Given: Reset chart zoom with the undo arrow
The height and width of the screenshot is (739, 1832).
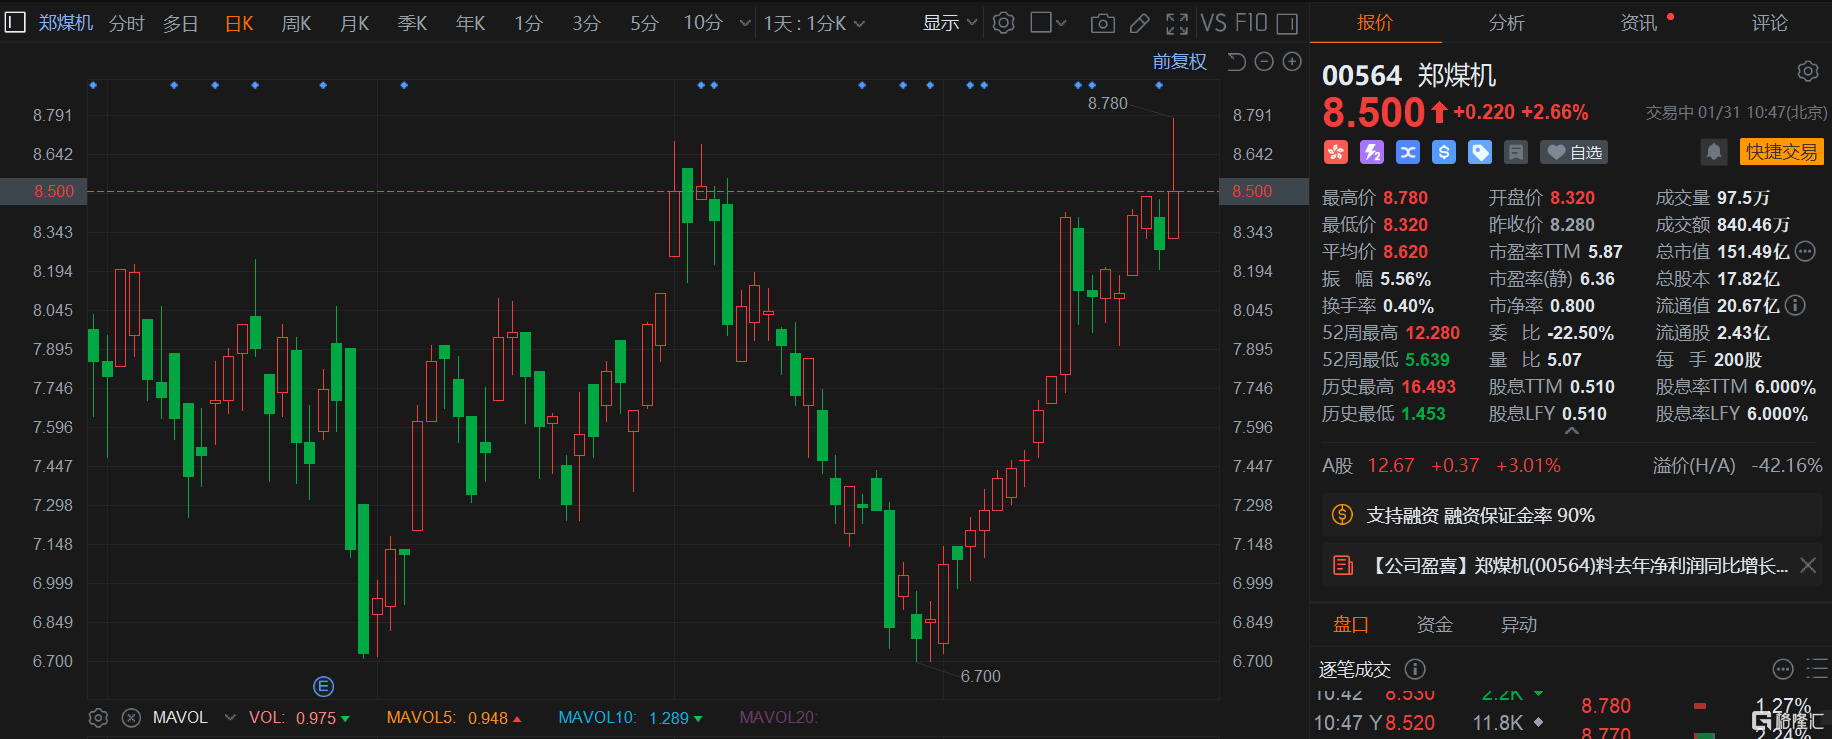Looking at the screenshot, I should point(1236,62).
